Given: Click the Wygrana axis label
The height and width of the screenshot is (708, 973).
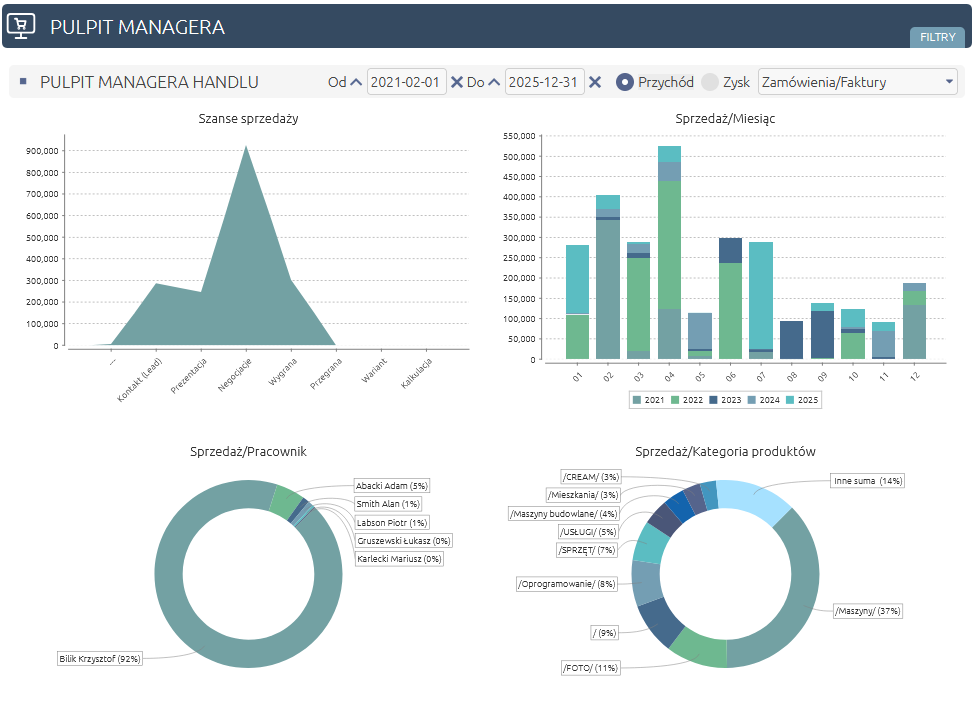Looking at the screenshot, I should pyautogui.click(x=283, y=372).
